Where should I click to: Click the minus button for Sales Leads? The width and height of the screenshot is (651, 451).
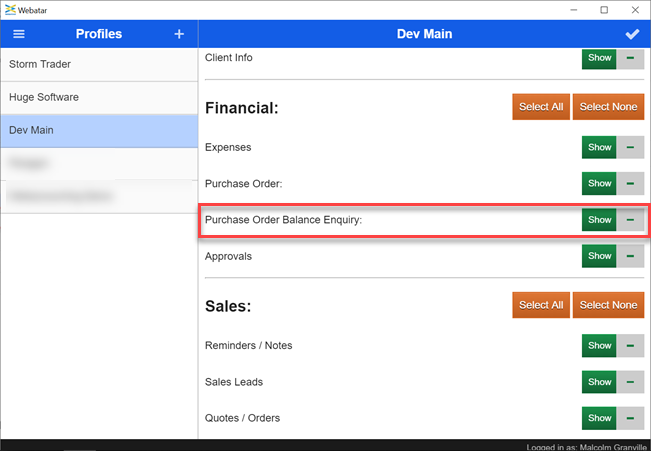[630, 382]
